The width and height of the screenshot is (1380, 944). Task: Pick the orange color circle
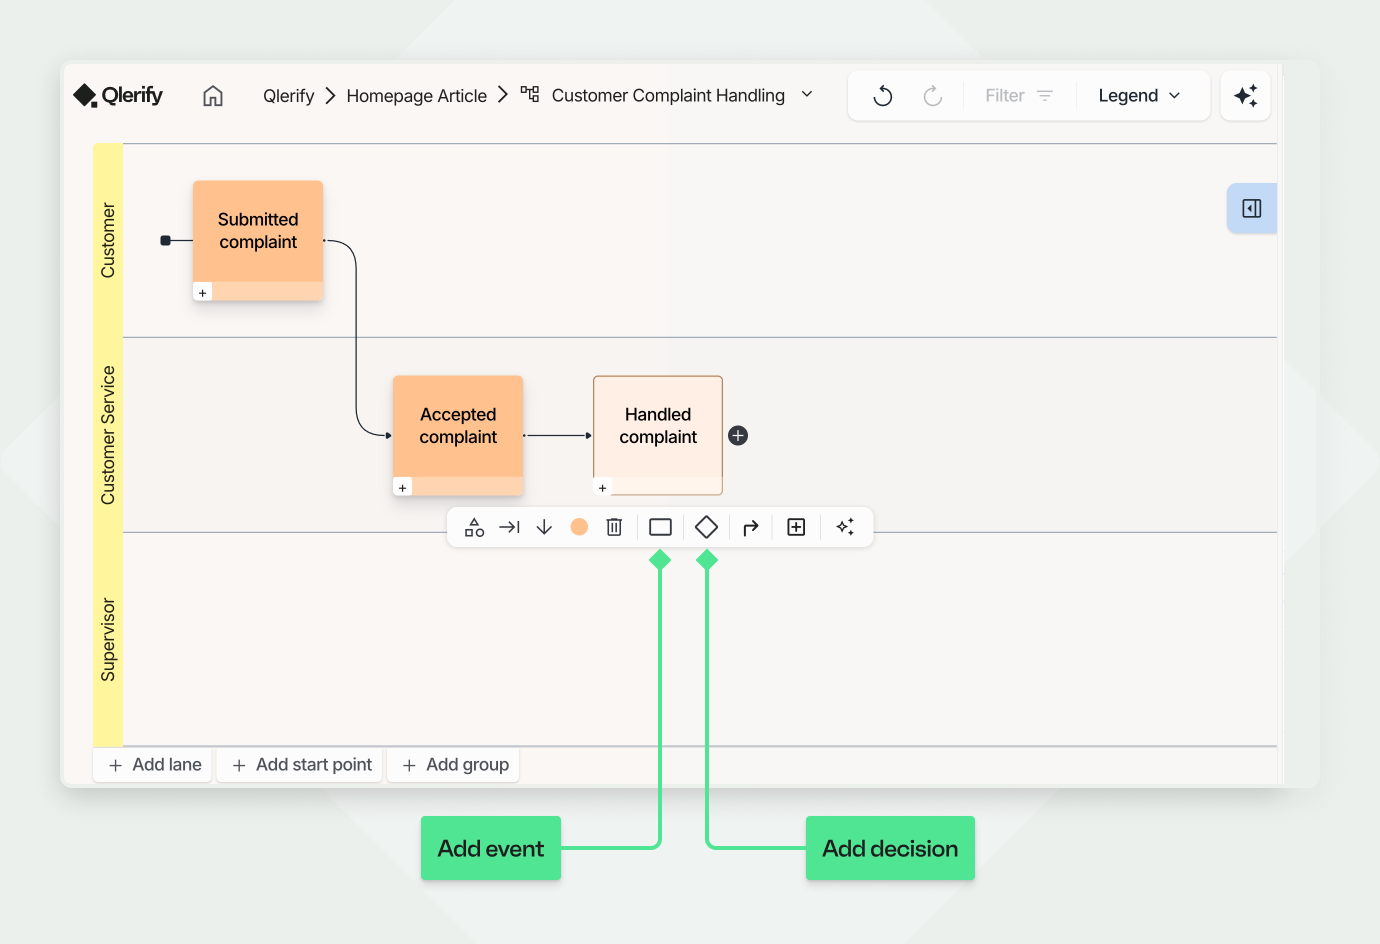click(579, 527)
